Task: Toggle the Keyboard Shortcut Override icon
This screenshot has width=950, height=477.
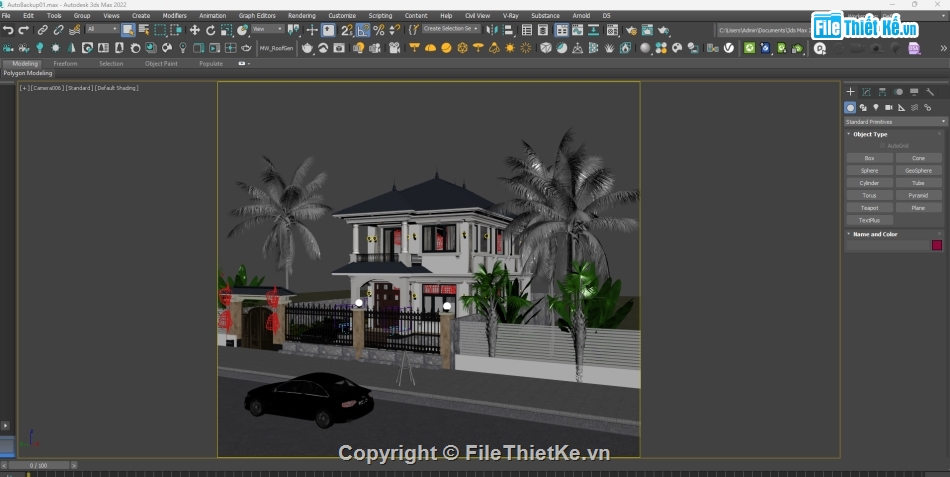Action: click(328, 30)
